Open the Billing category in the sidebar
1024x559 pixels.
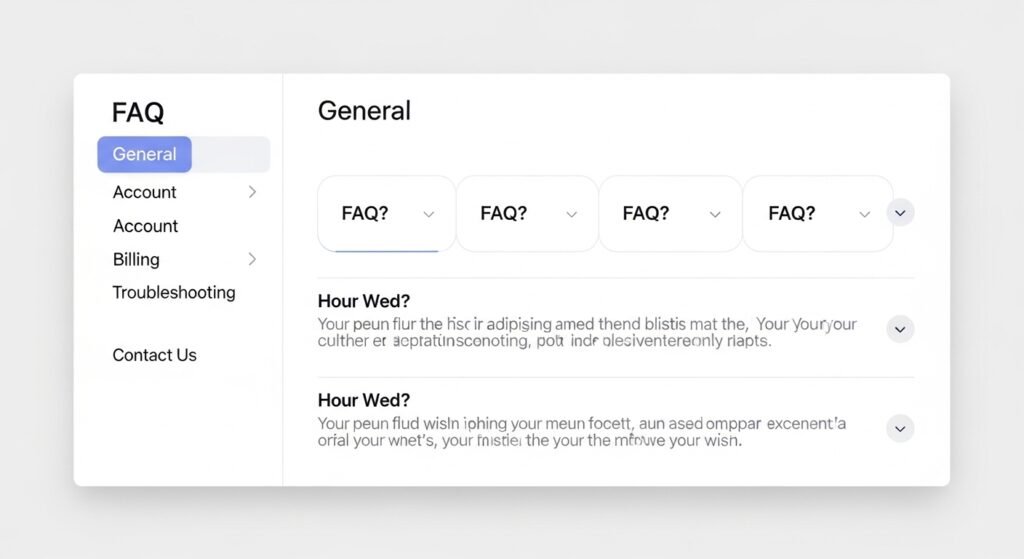click(136, 259)
